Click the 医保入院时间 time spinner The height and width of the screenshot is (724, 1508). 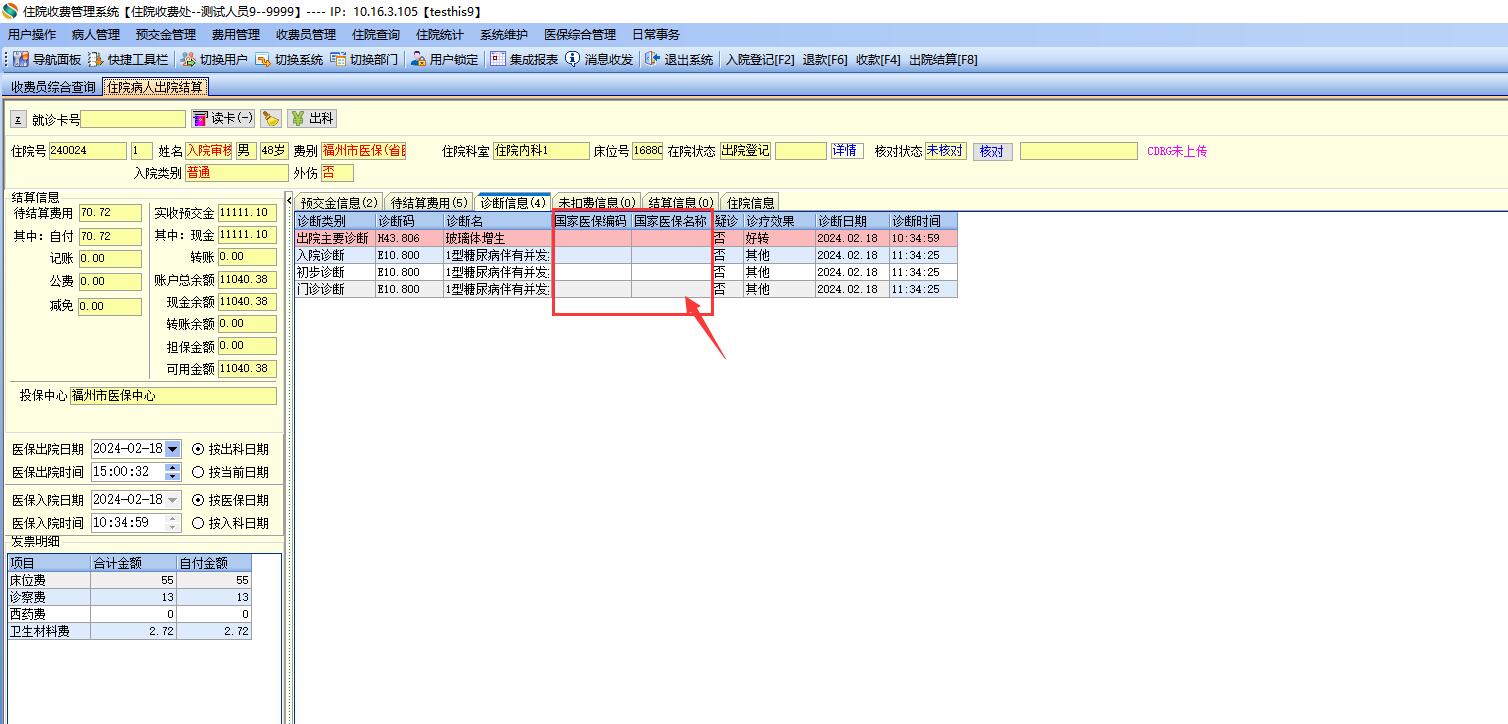173,522
